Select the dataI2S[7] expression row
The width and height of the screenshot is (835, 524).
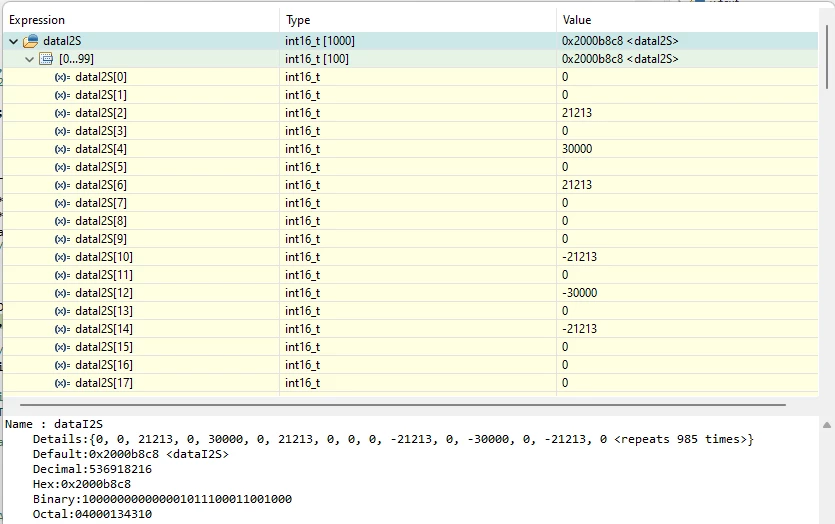click(x=410, y=203)
